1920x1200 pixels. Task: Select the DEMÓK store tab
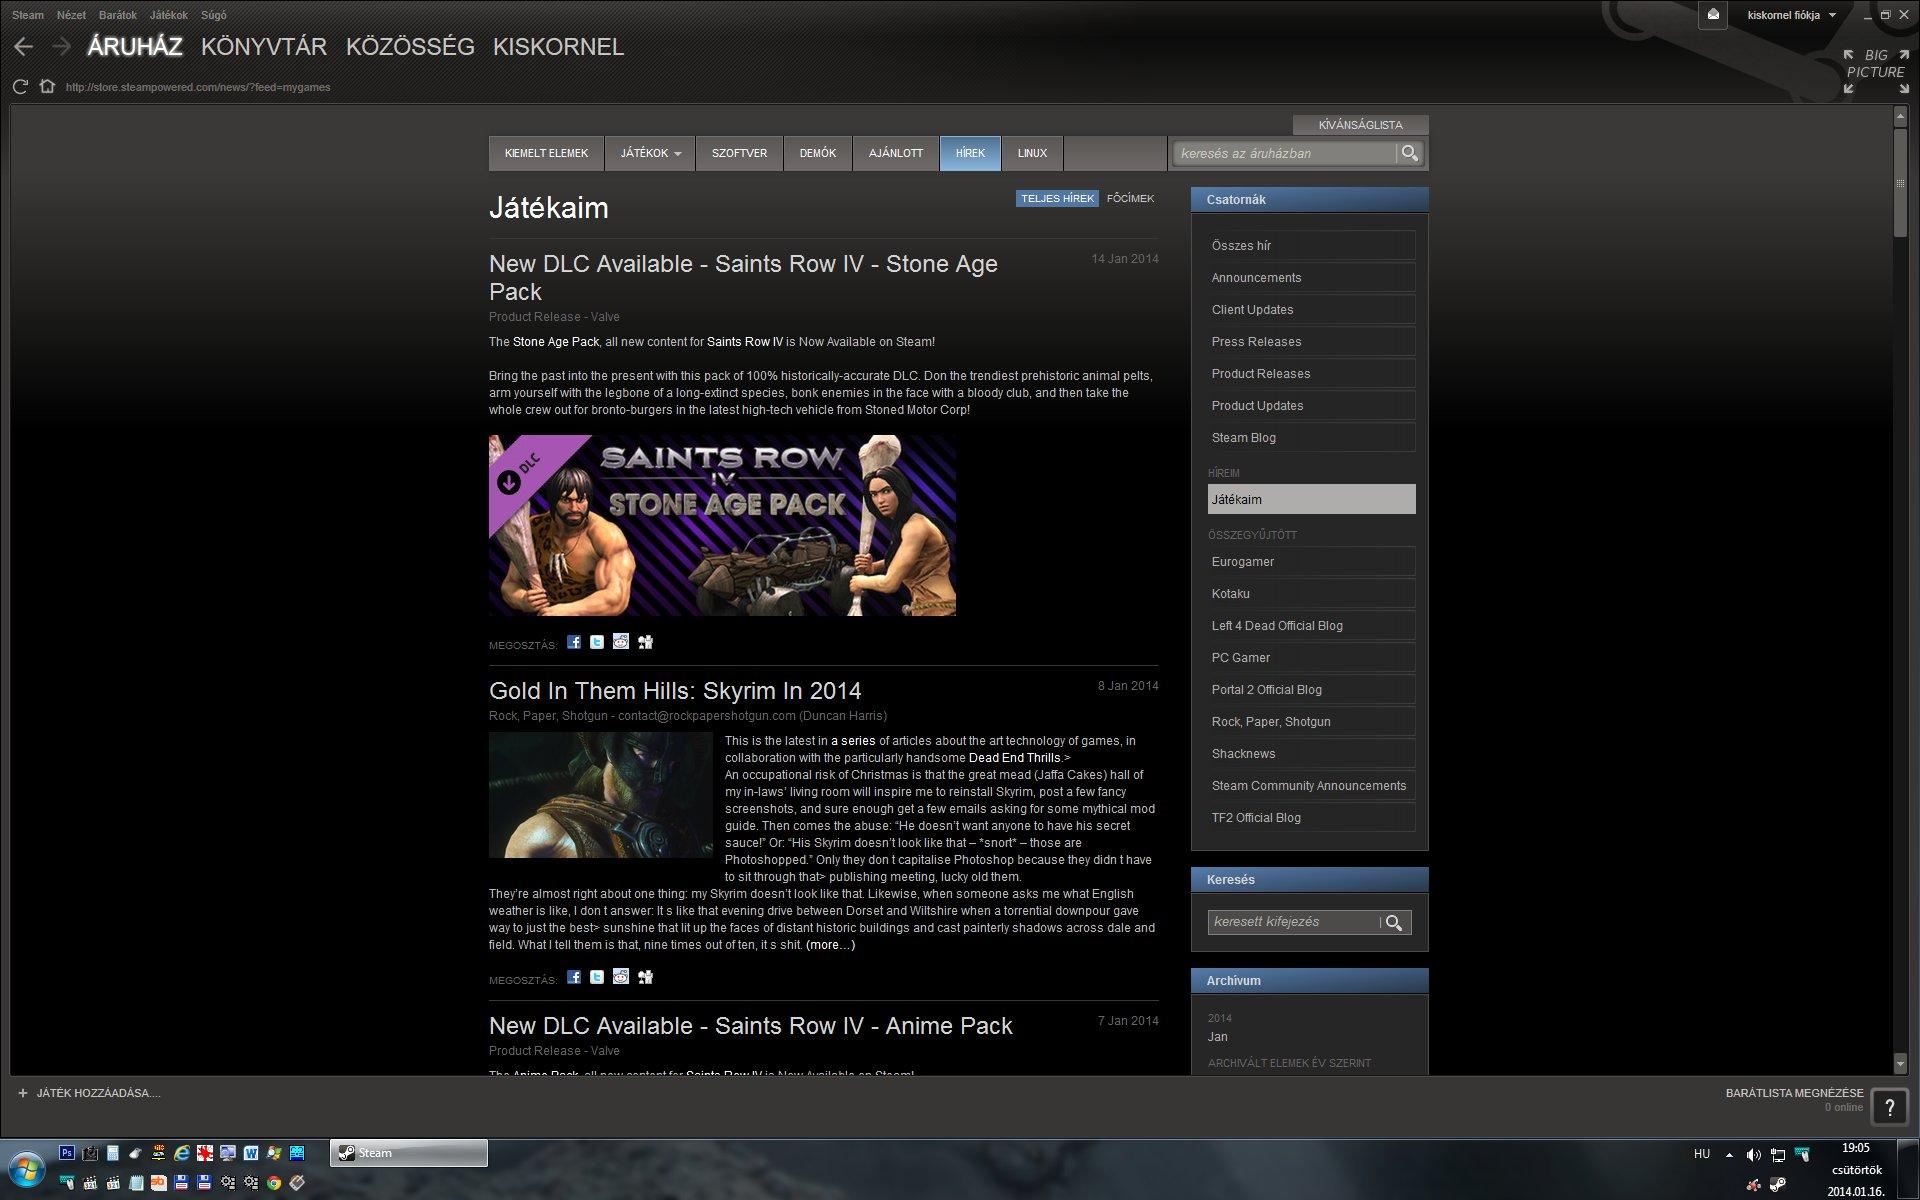pos(817,153)
